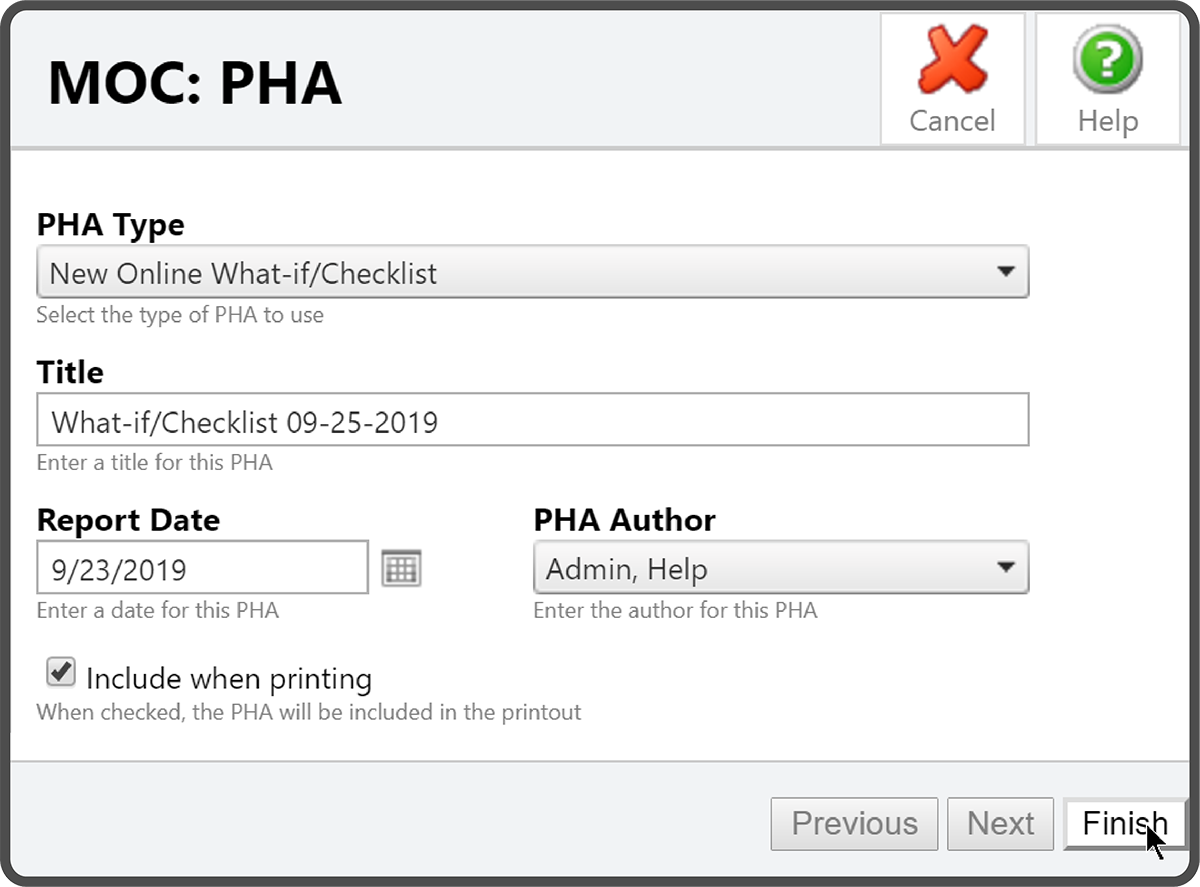Click the Previous button

854,823
